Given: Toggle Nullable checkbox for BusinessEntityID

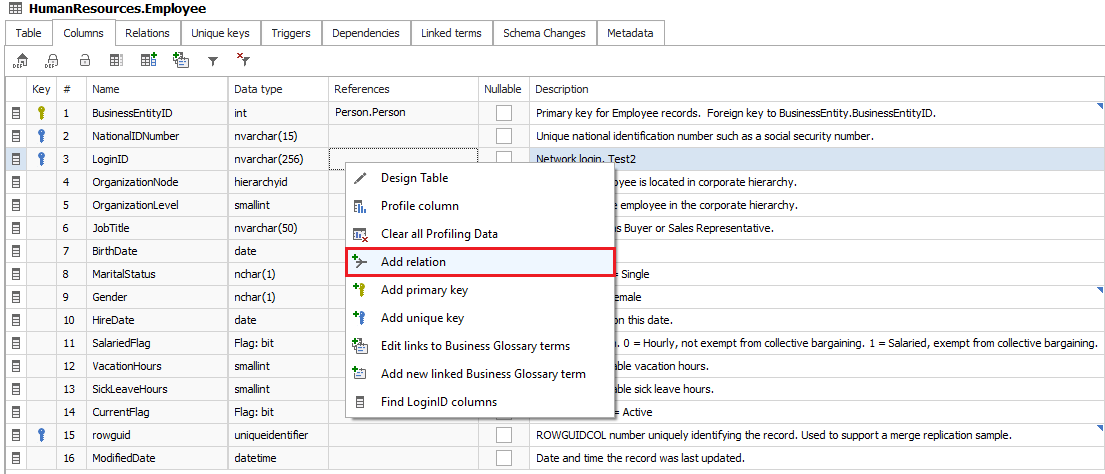Looking at the screenshot, I should (504, 113).
